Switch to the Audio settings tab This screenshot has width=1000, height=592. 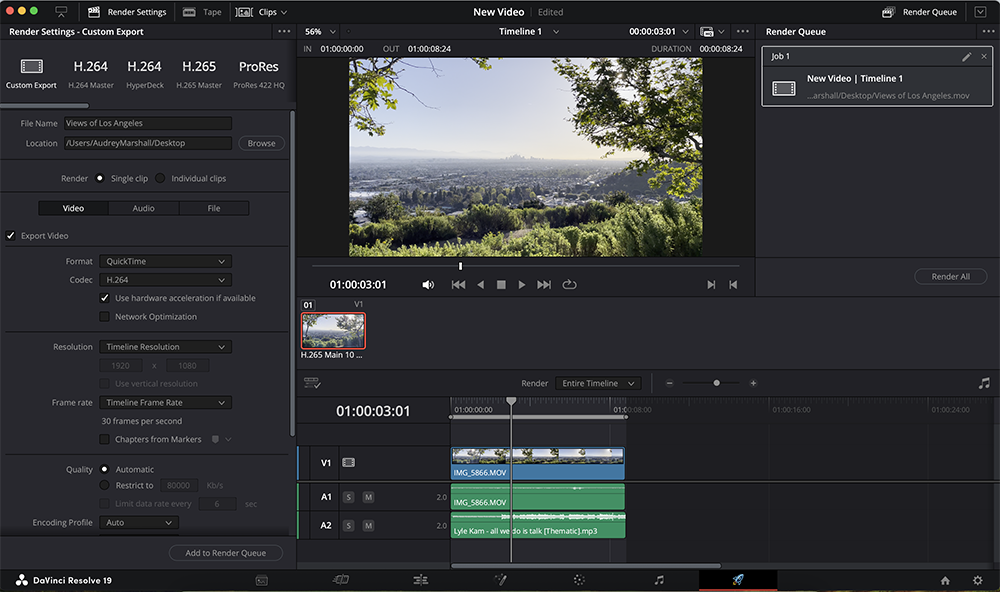click(143, 207)
